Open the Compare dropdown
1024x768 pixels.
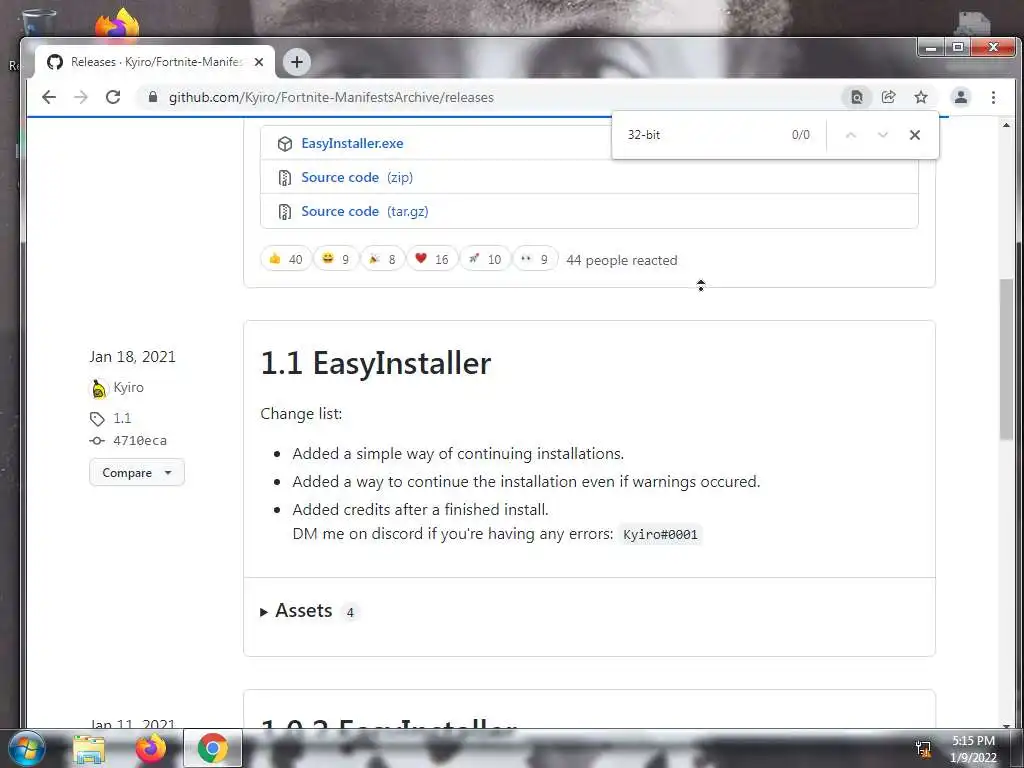[136, 472]
